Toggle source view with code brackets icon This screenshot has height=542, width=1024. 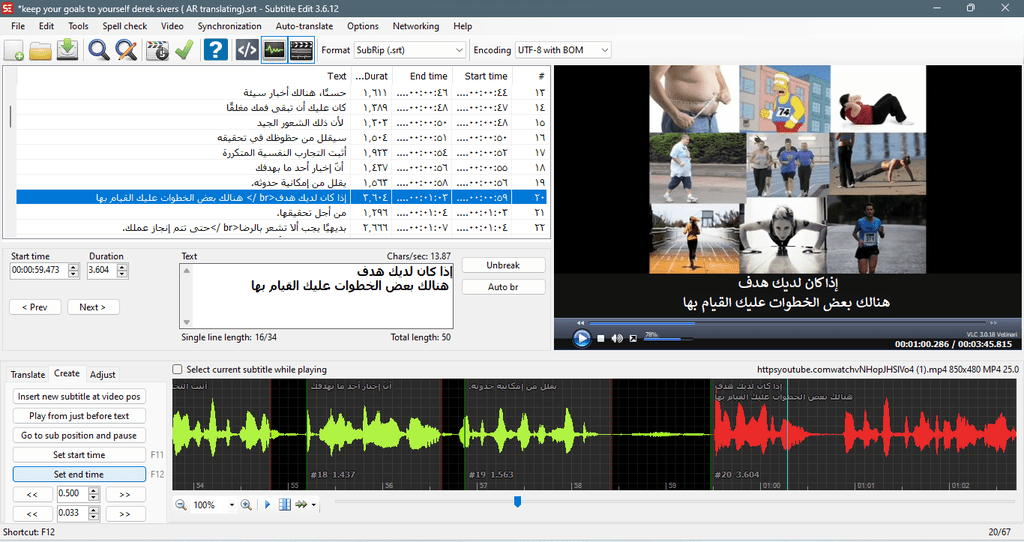pos(247,50)
